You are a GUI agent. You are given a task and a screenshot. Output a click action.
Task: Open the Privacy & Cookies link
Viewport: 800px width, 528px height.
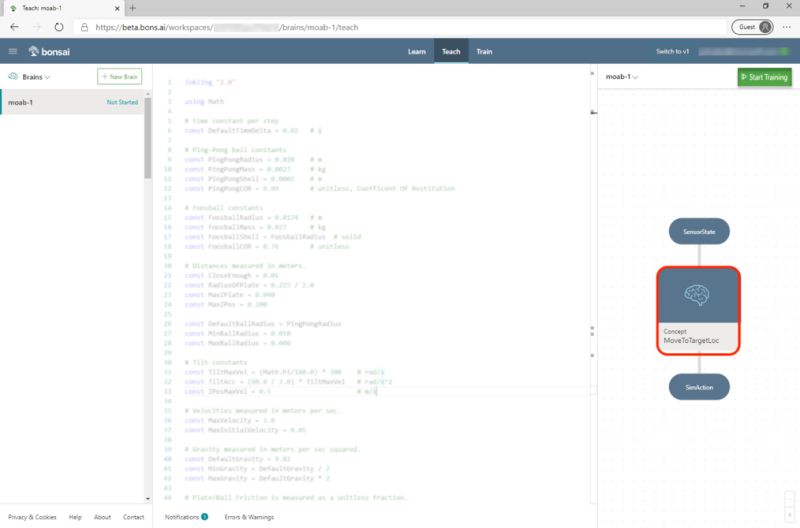click(32, 517)
